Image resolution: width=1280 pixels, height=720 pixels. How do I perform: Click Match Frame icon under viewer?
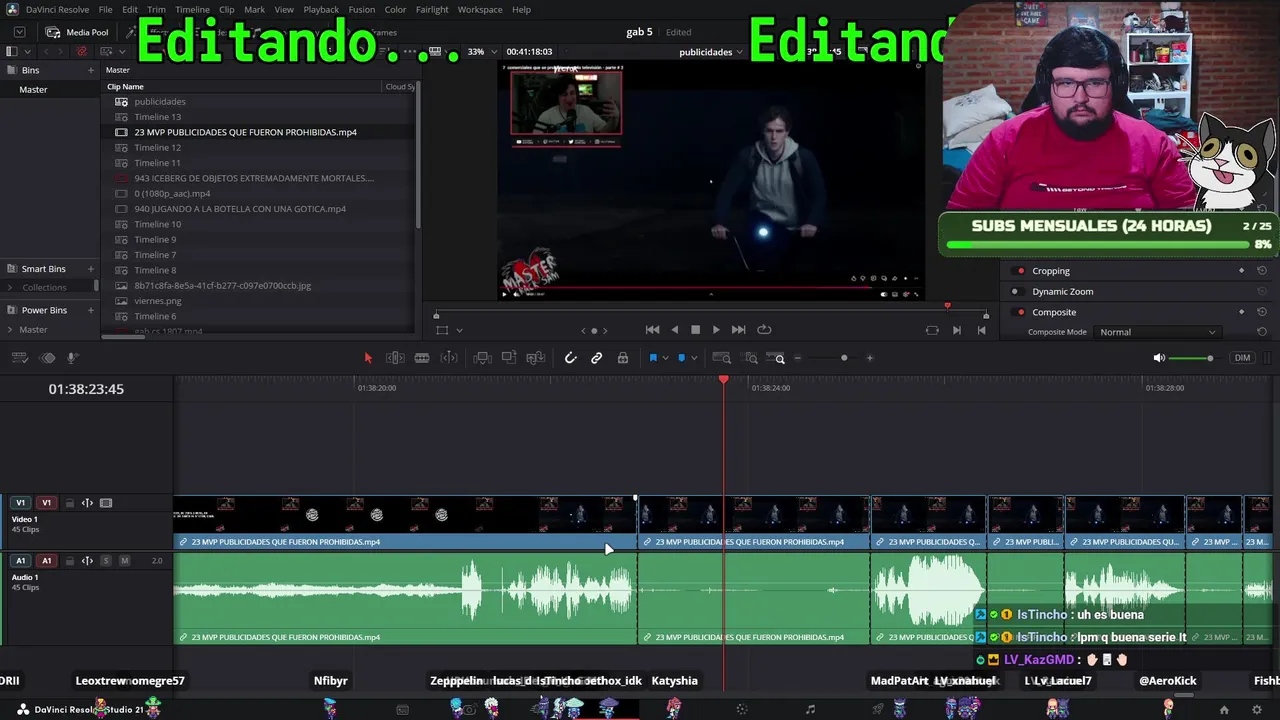coord(932,330)
